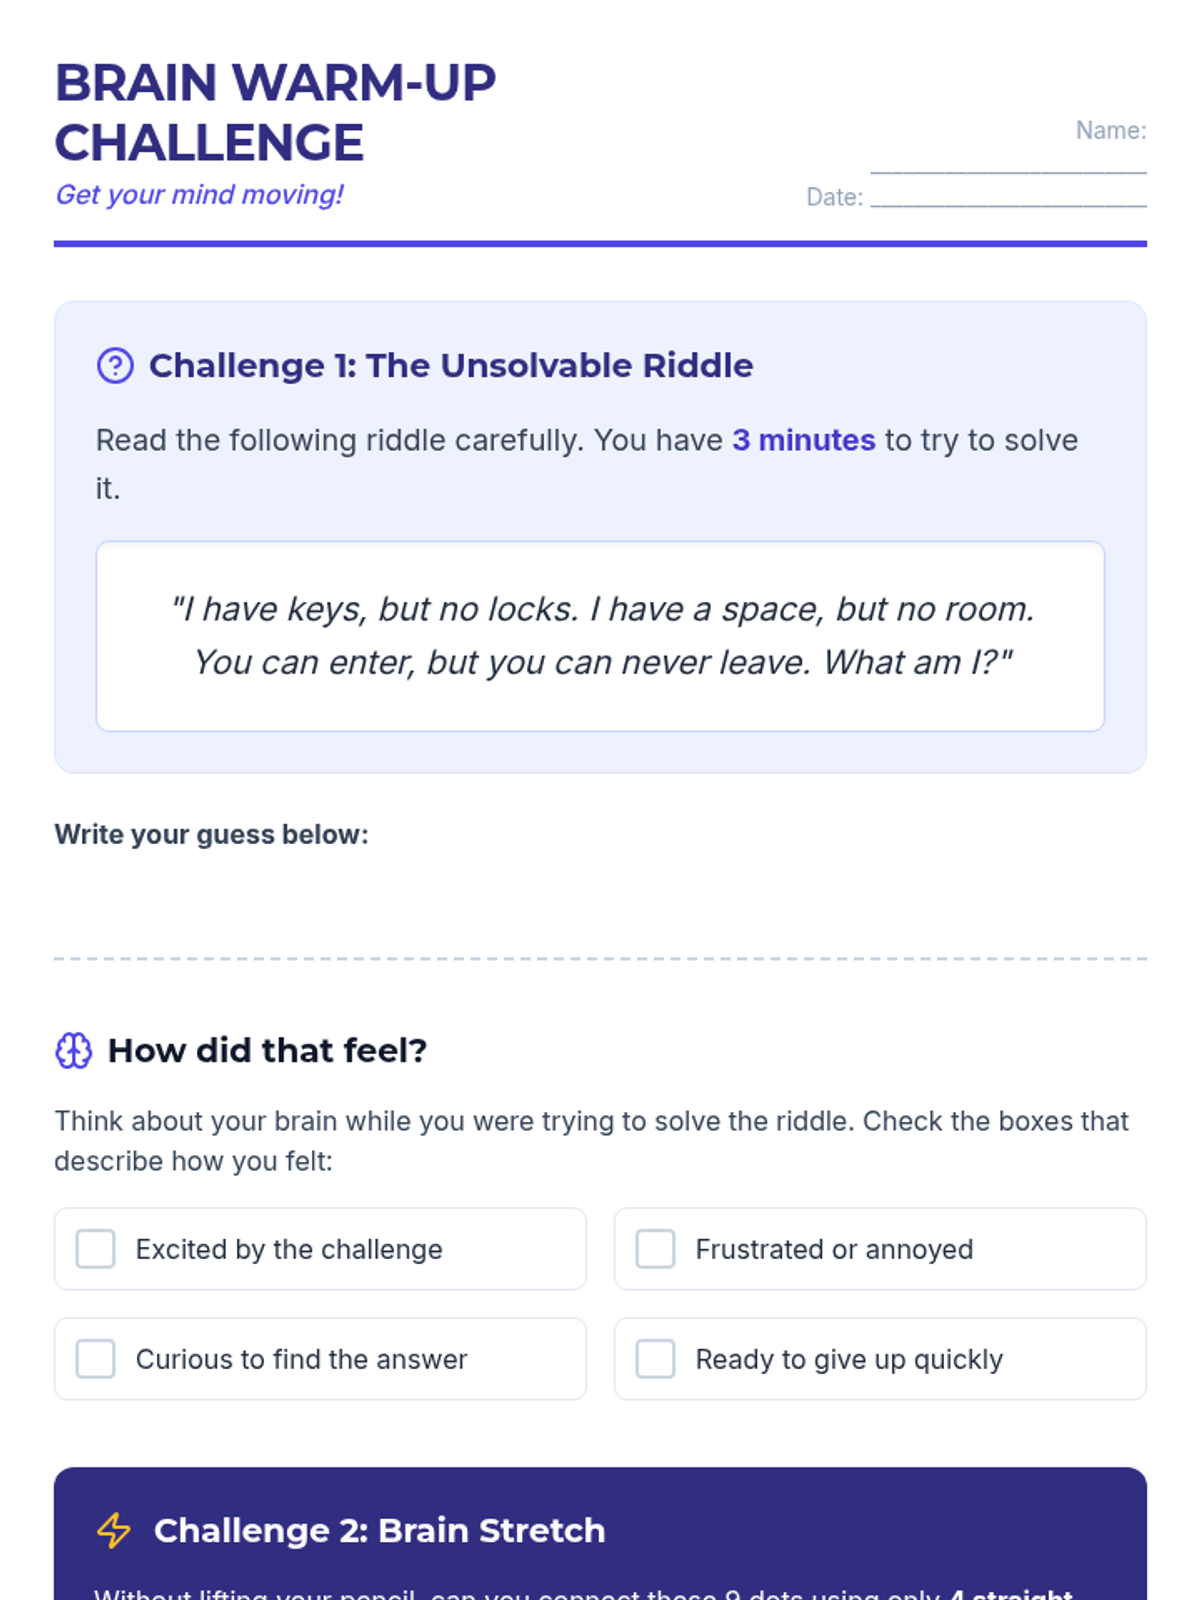Tick the Curious to find the answer checkbox
This screenshot has height=1600, width=1200.
[96, 1359]
